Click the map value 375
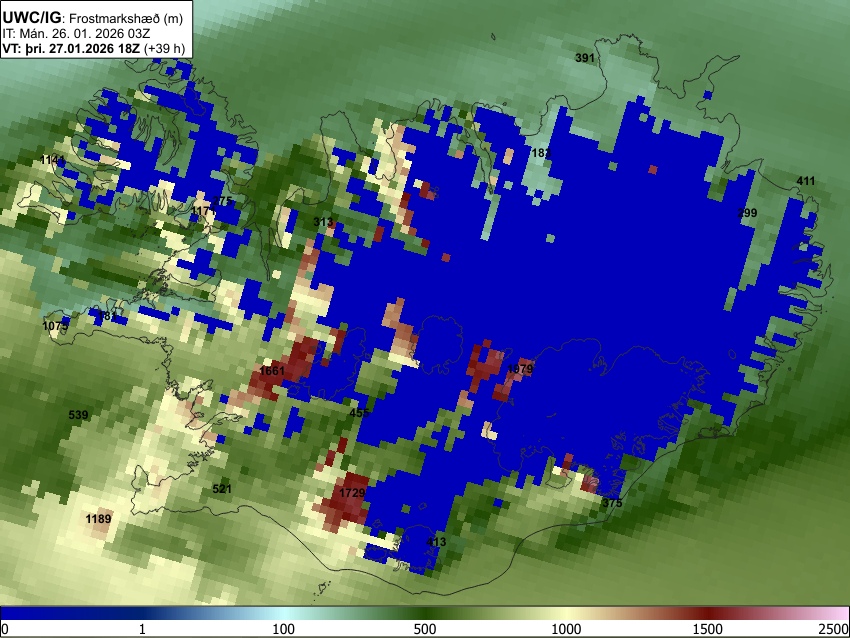 click(612, 502)
